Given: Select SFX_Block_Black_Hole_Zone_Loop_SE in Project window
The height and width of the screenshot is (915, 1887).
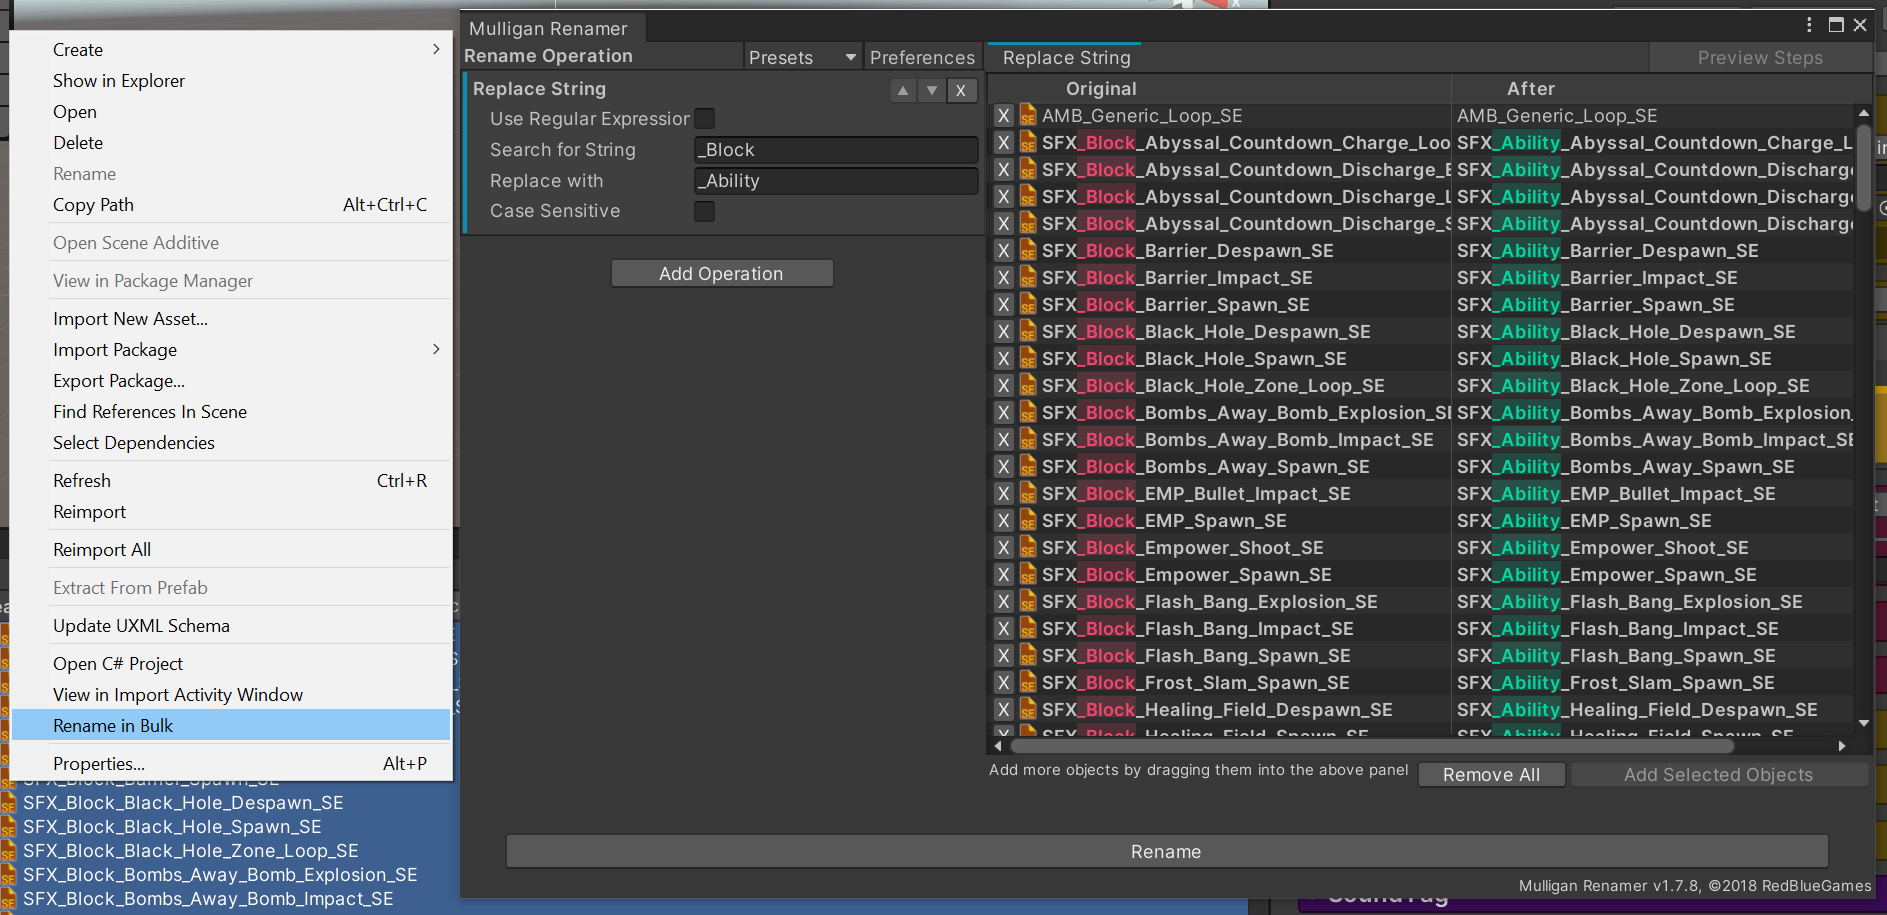Looking at the screenshot, I should pyautogui.click(x=191, y=851).
